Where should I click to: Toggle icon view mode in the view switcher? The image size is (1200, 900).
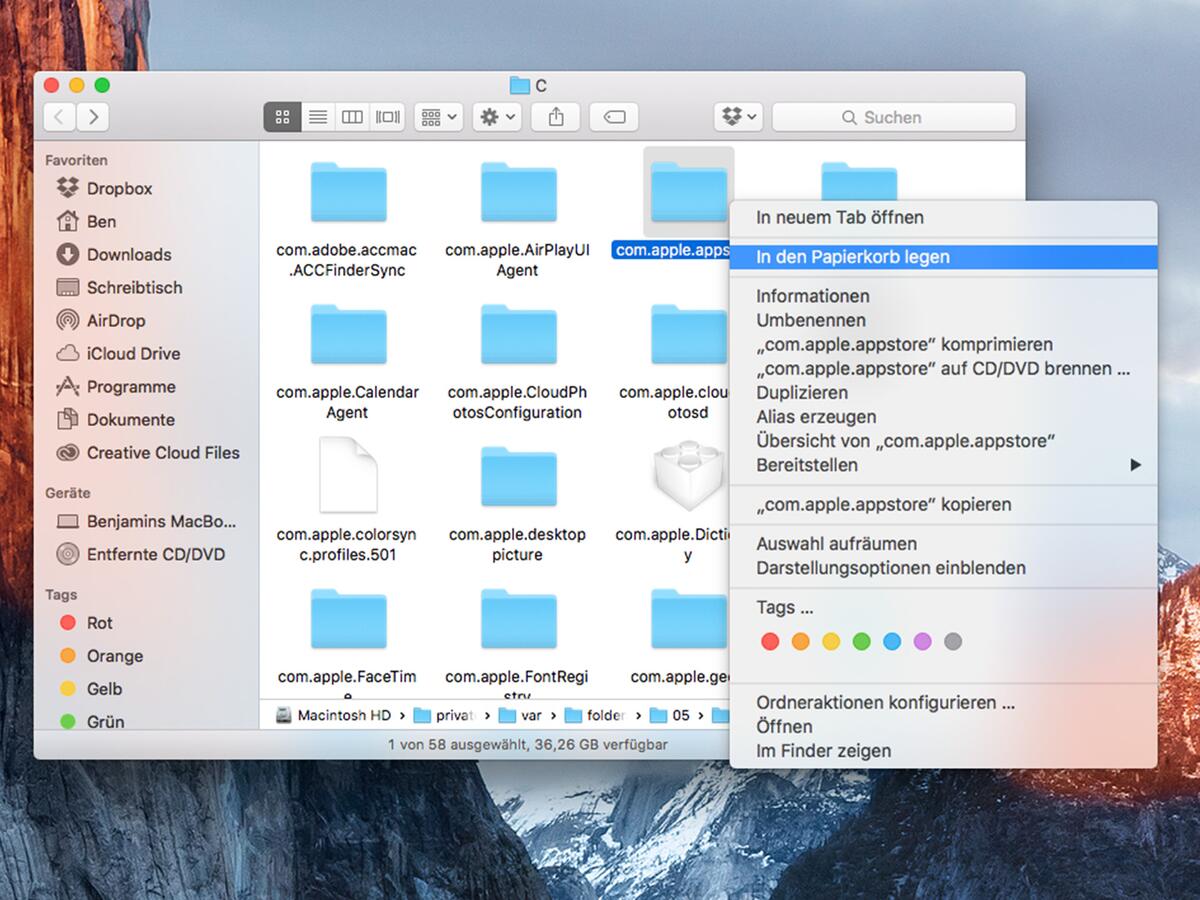[x=281, y=117]
